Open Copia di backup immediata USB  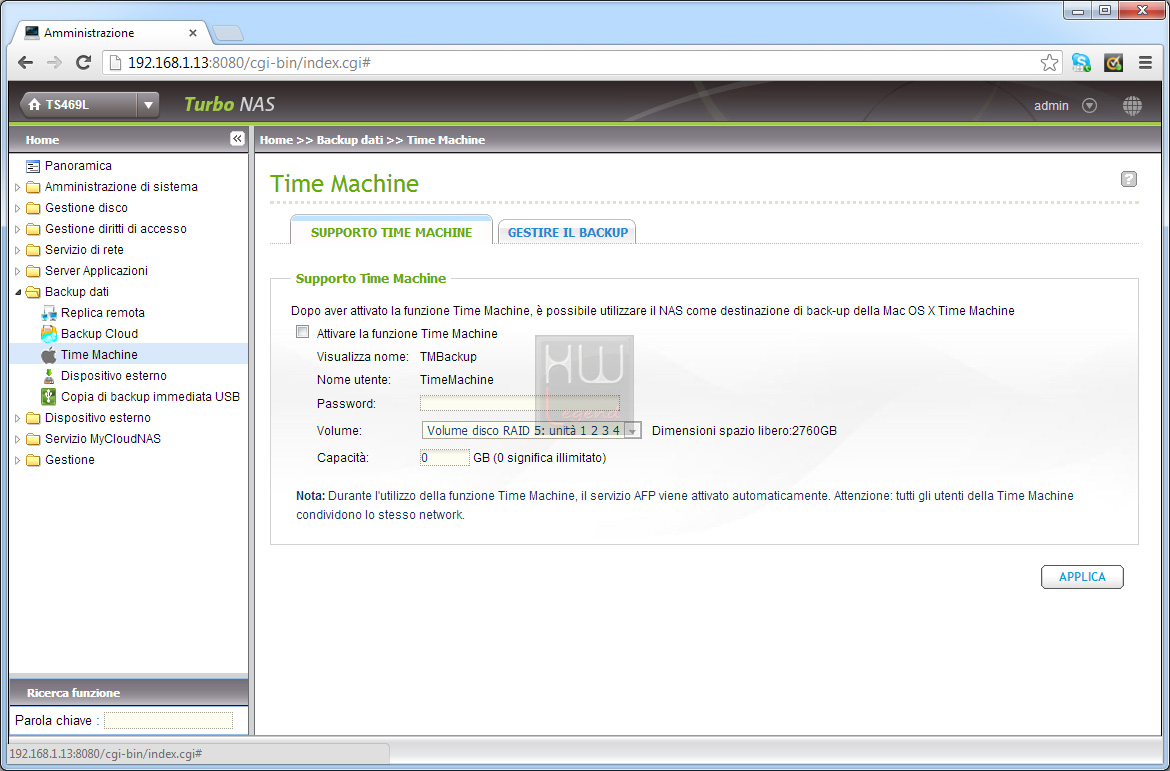151,396
